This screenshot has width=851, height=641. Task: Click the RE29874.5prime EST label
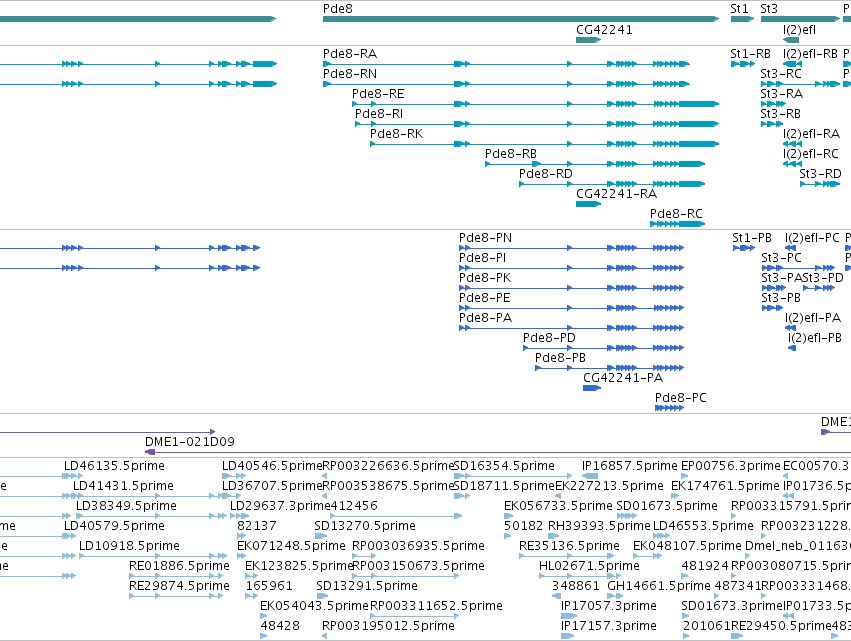[x=179, y=586]
